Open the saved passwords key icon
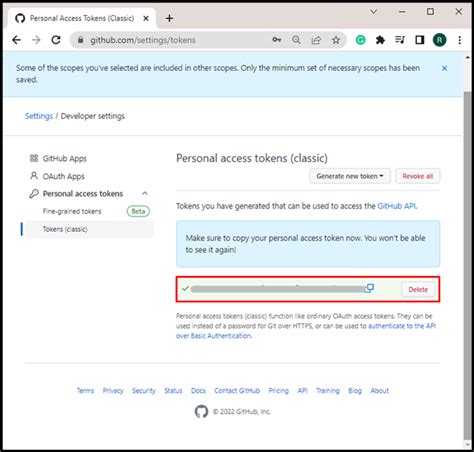The height and width of the screenshot is (452, 474). [x=277, y=40]
